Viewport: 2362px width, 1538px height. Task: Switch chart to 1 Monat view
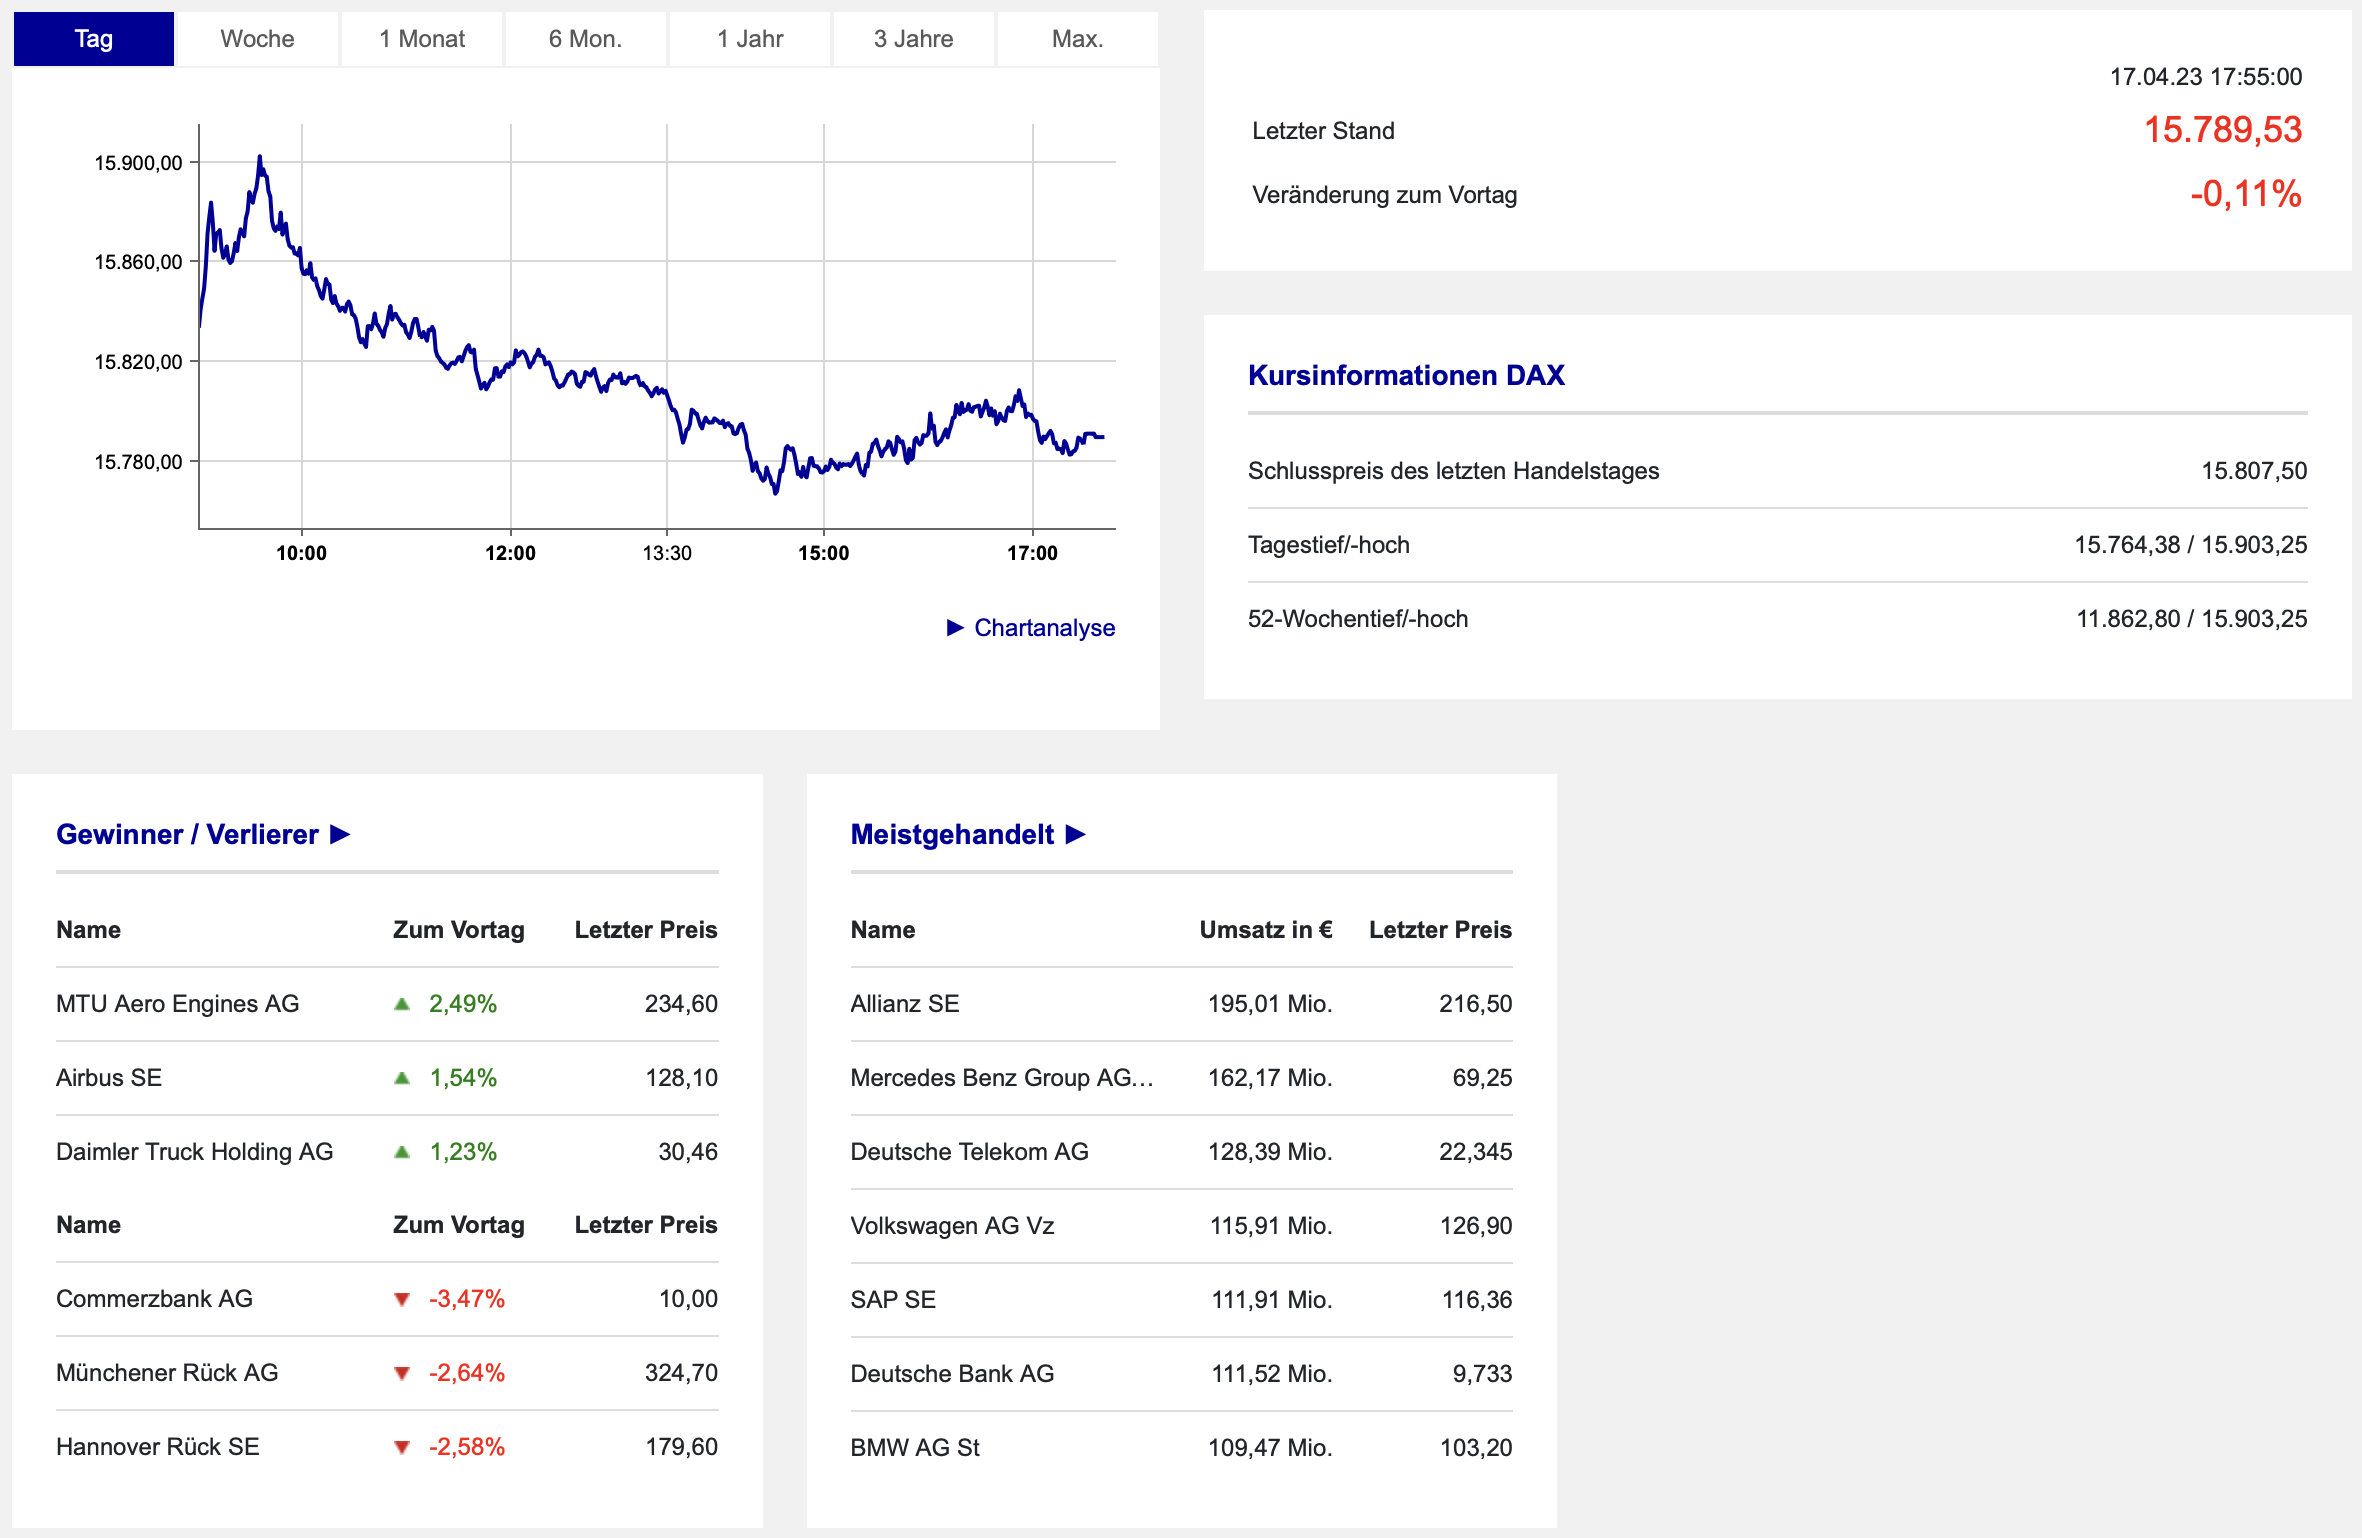click(421, 39)
